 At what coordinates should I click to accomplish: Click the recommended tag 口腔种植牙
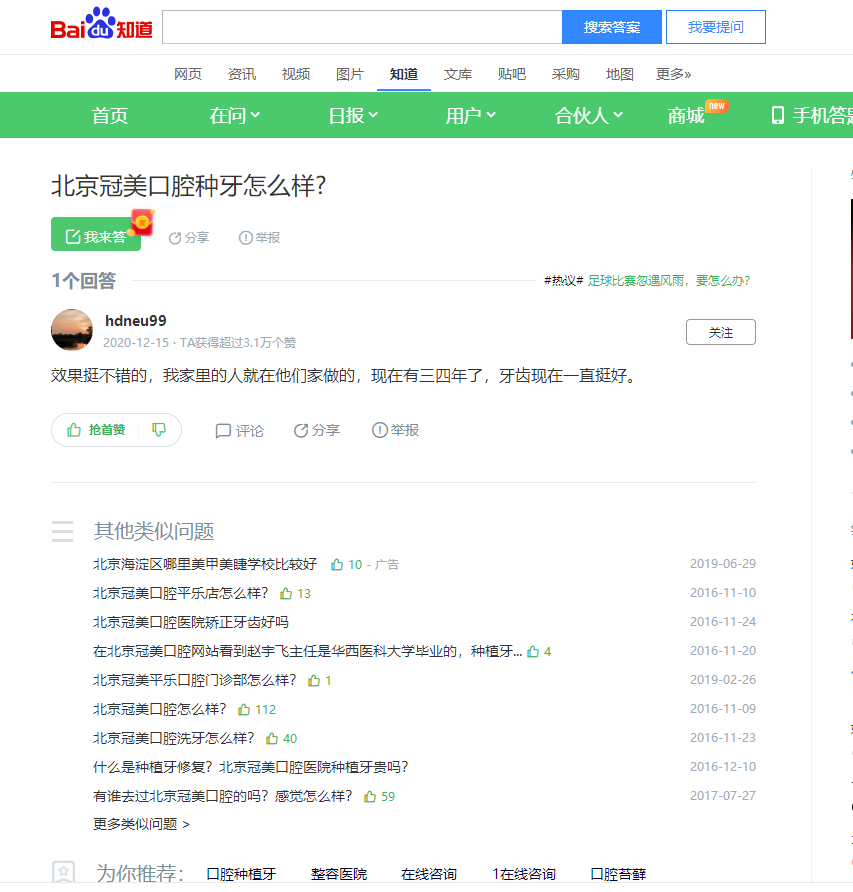(x=241, y=874)
